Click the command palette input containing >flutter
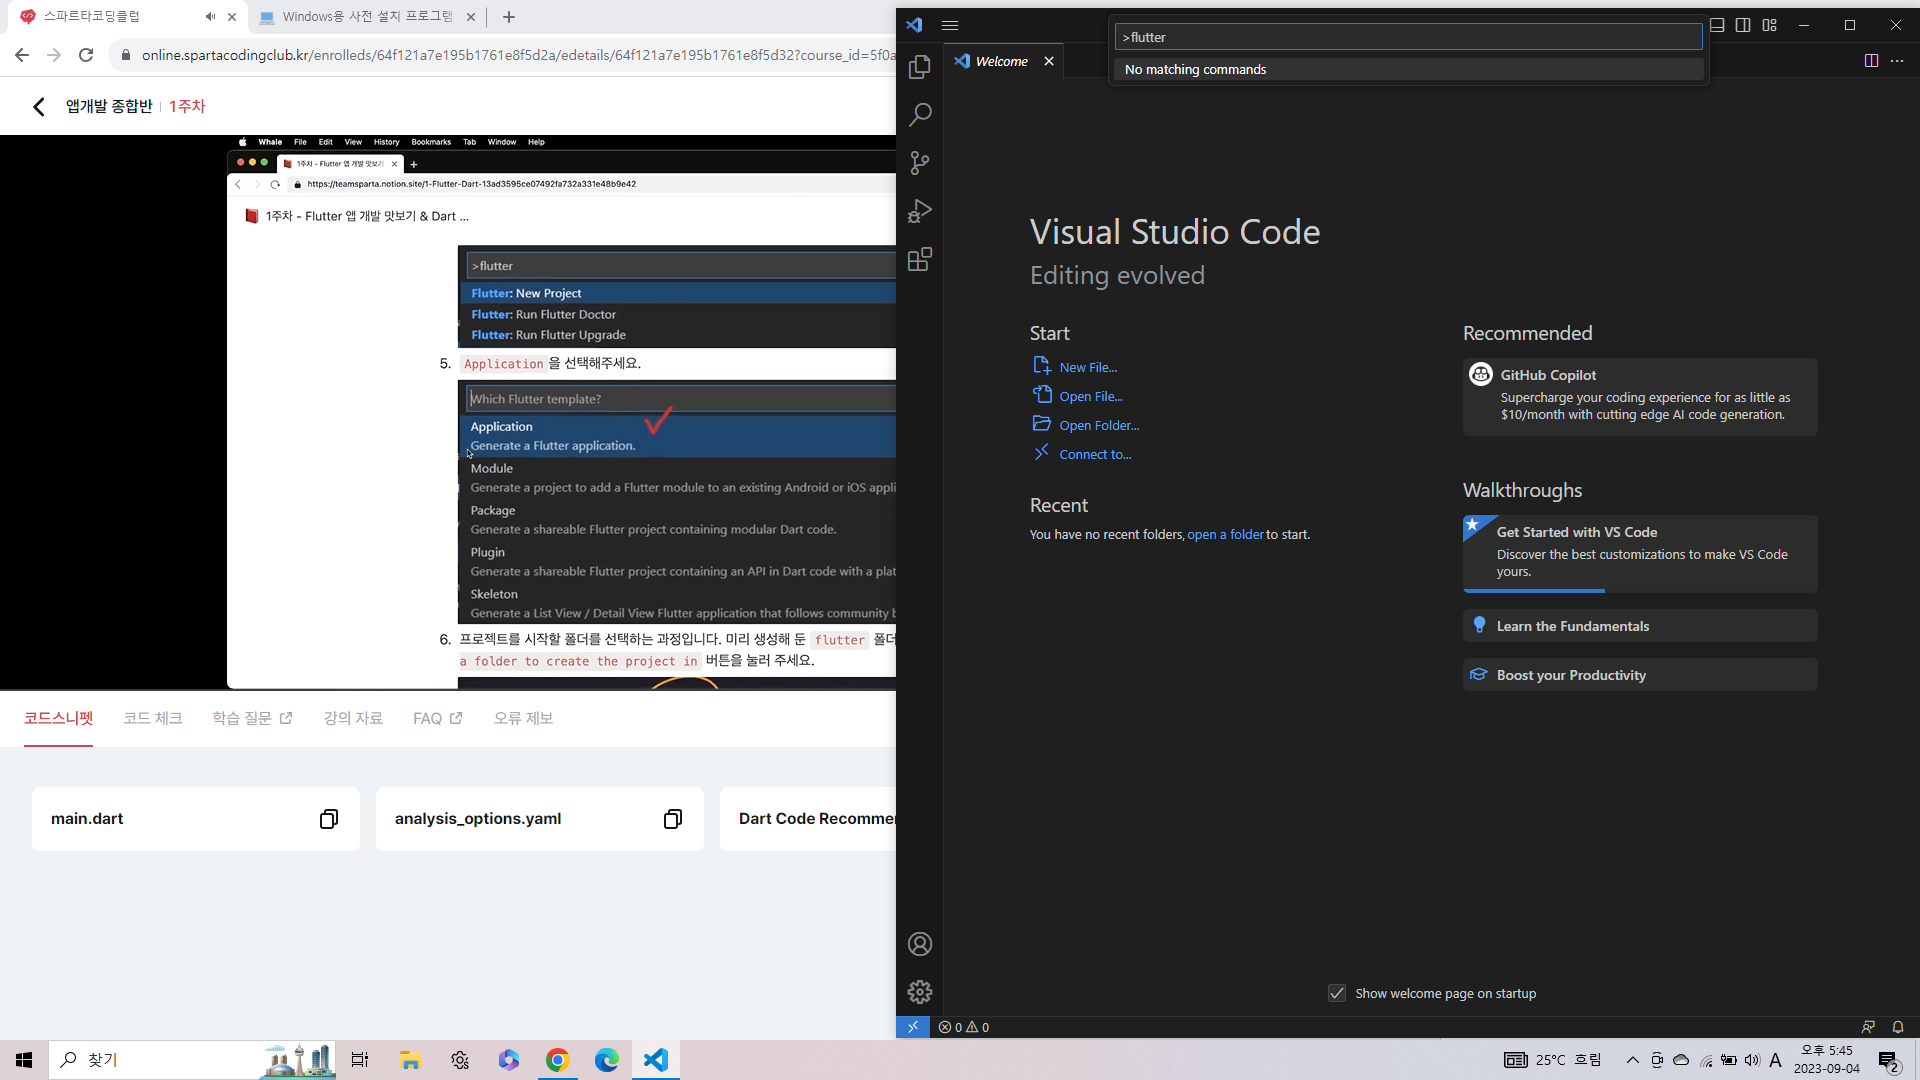The width and height of the screenshot is (1920, 1080). [x=1408, y=37]
